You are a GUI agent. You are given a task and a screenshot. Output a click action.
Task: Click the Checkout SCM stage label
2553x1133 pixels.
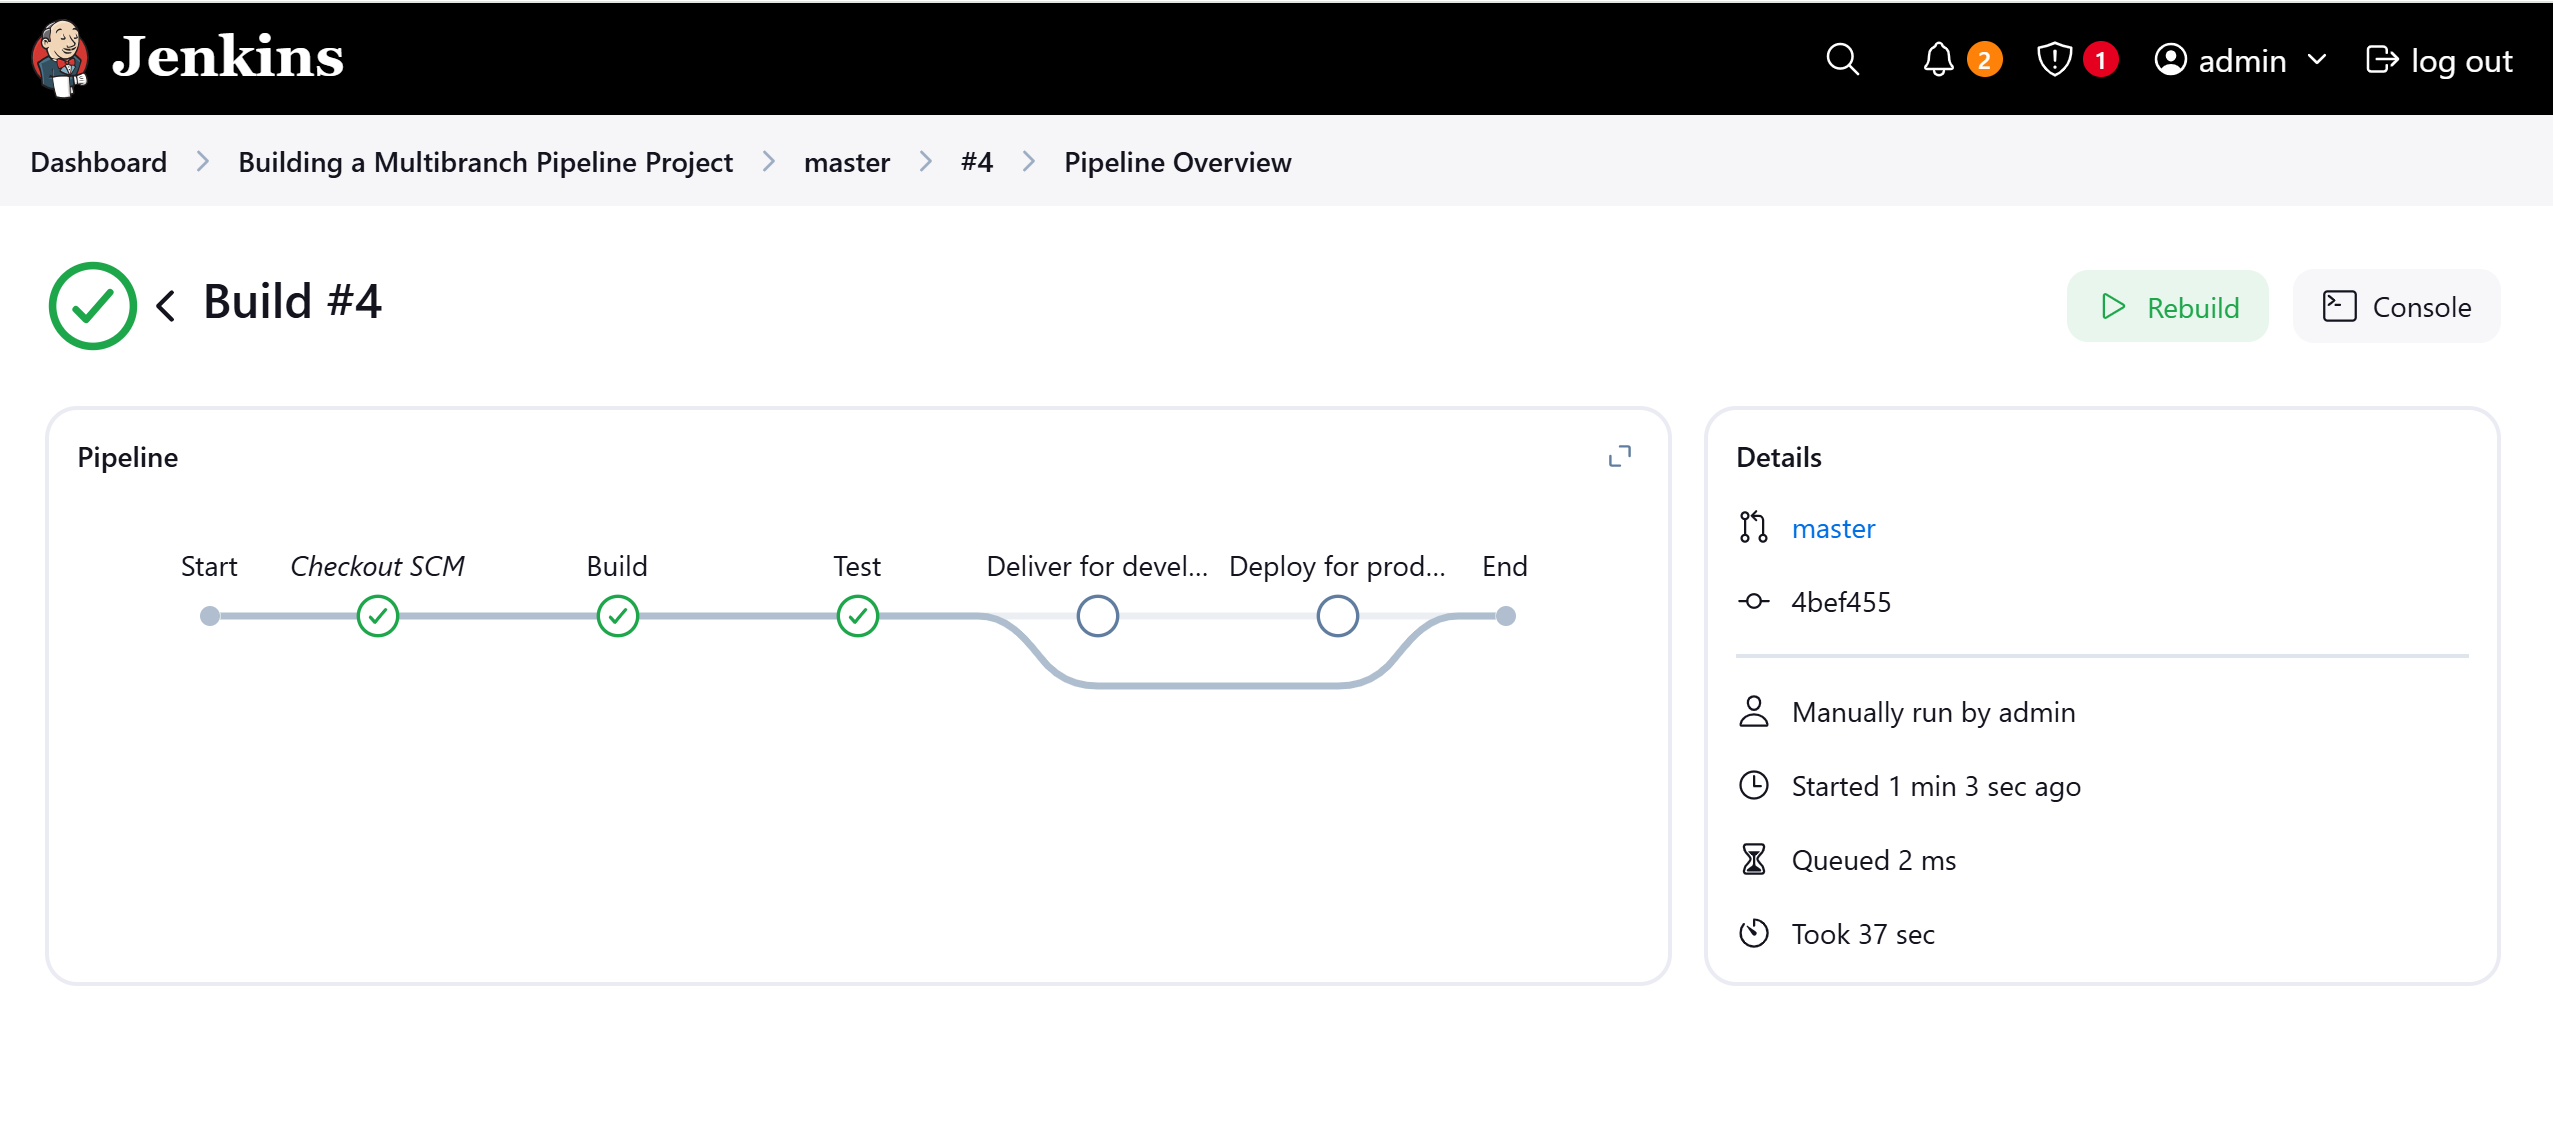378,566
